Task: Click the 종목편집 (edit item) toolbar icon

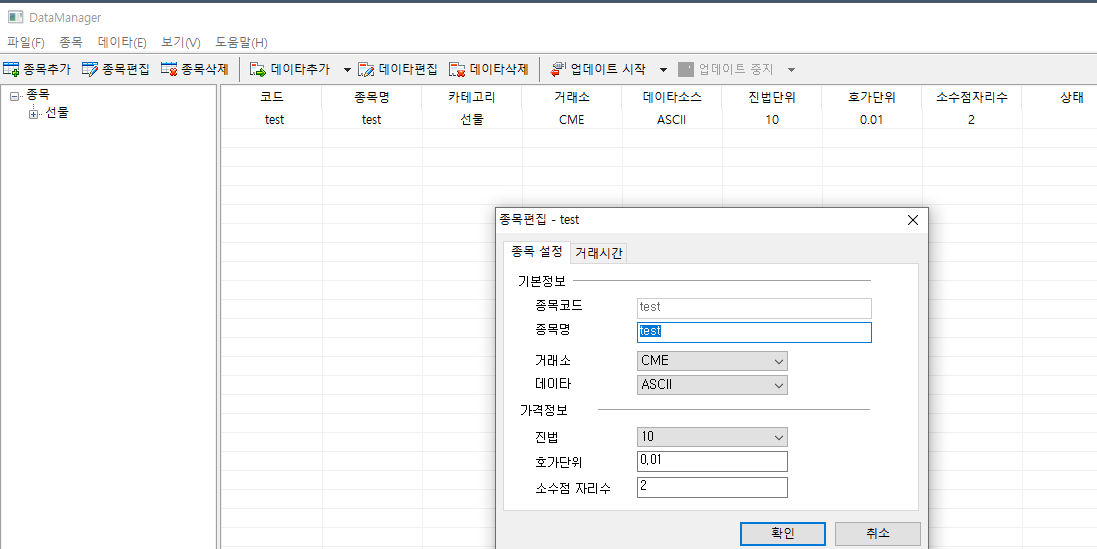Action: coord(90,69)
